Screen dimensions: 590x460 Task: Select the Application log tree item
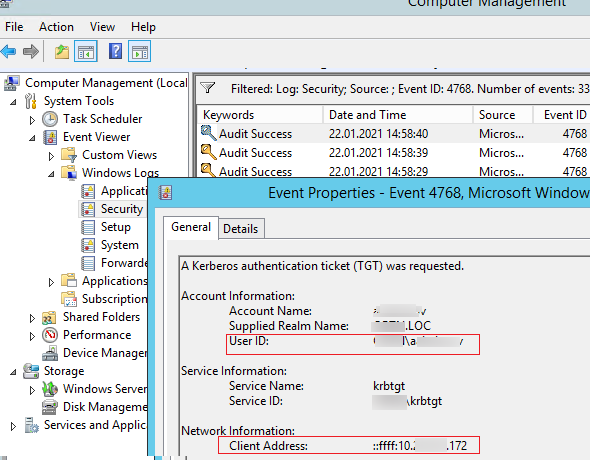tap(124, 191)
